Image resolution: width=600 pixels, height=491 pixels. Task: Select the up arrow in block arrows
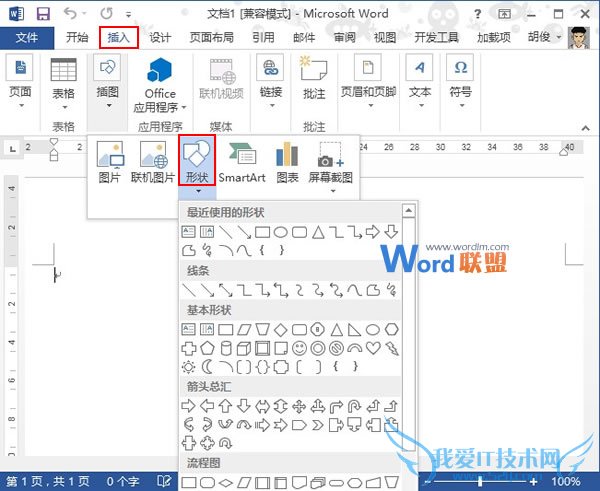225,406
